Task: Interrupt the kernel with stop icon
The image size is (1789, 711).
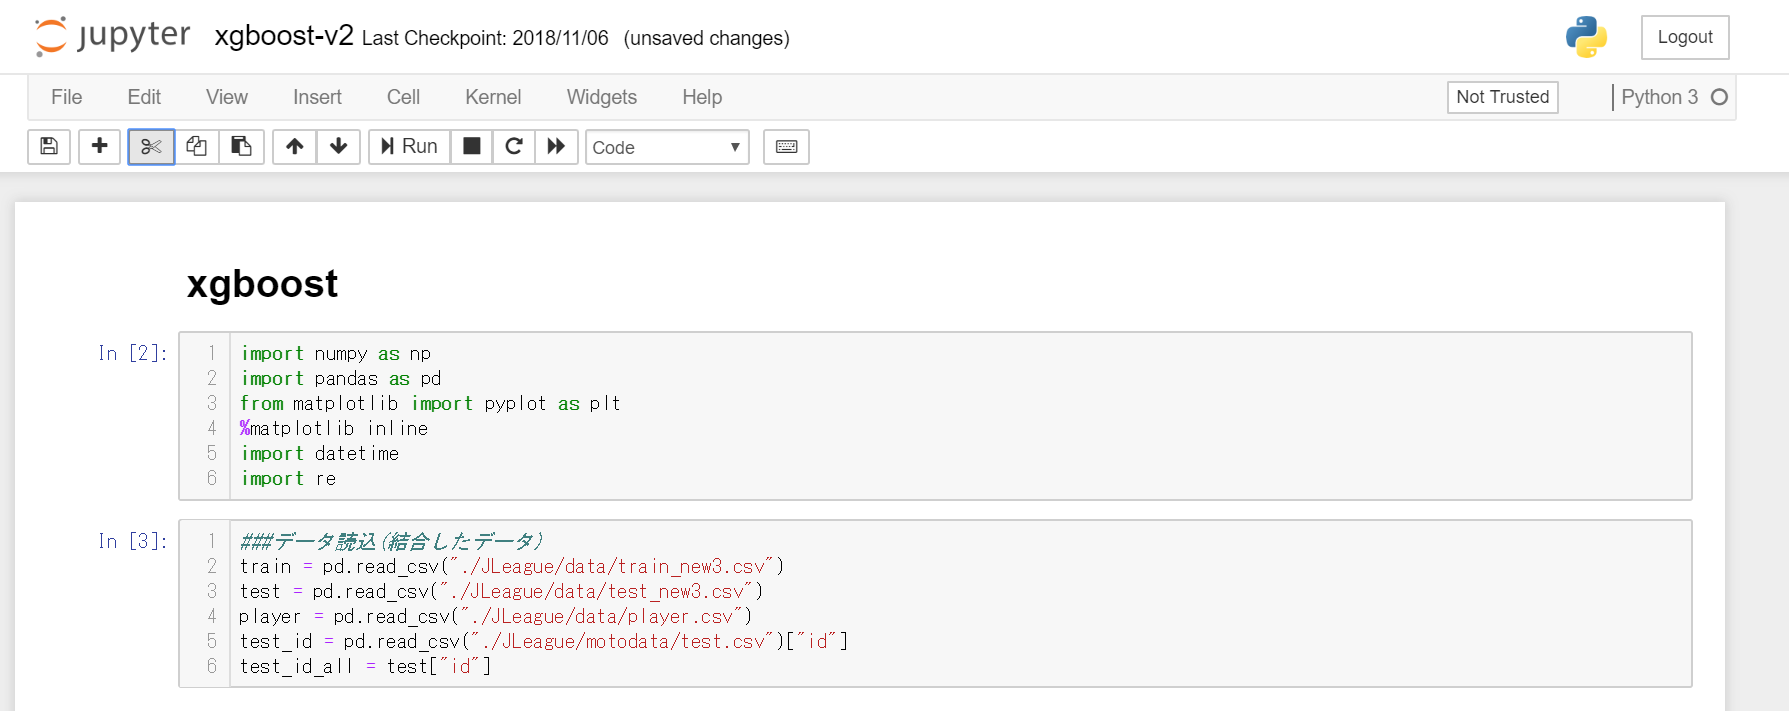Action: (x=472, y=147)
